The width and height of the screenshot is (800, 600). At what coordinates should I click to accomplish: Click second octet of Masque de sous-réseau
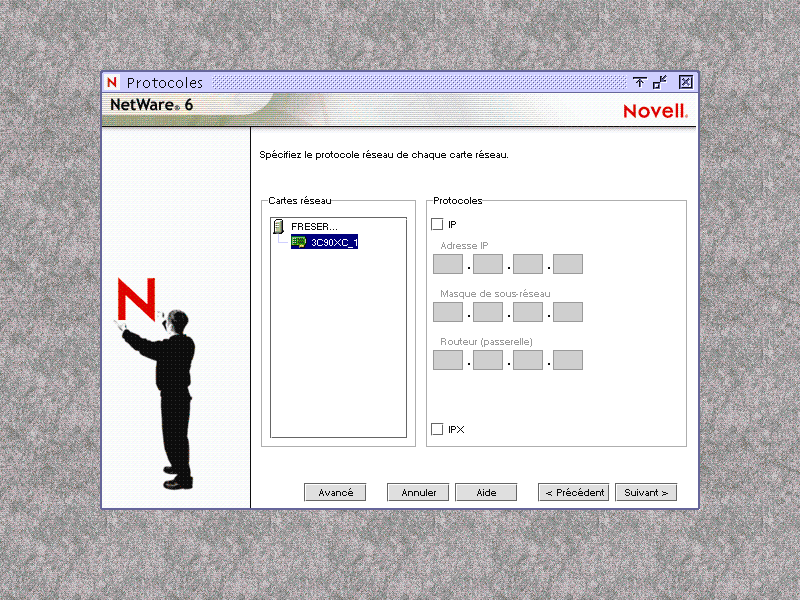[488, 312]
